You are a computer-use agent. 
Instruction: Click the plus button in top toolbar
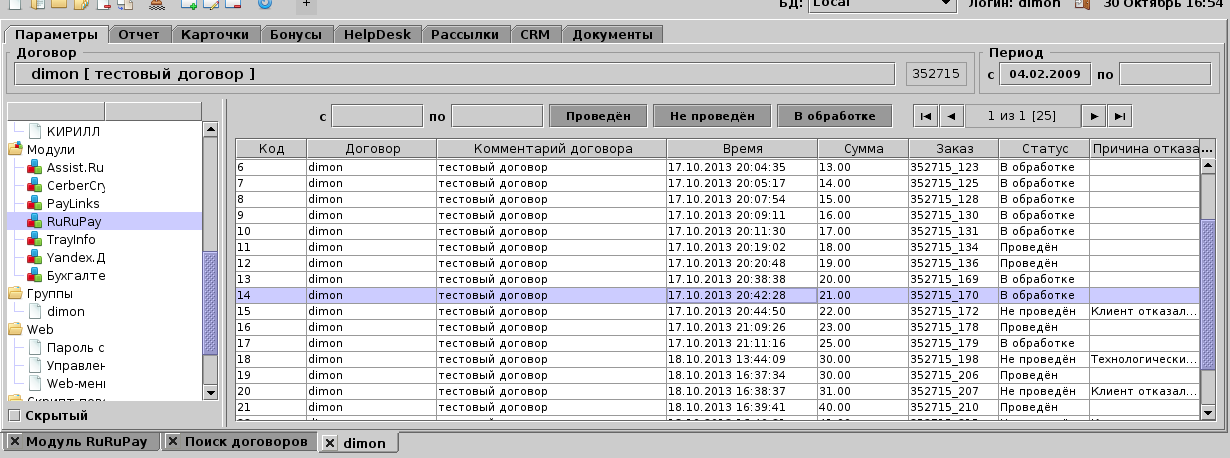tap(306, 5)
